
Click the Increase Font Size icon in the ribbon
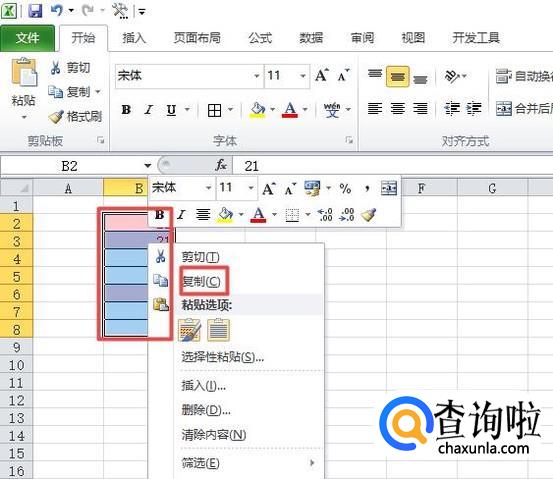pyautogui.click(x=322, y=75)
